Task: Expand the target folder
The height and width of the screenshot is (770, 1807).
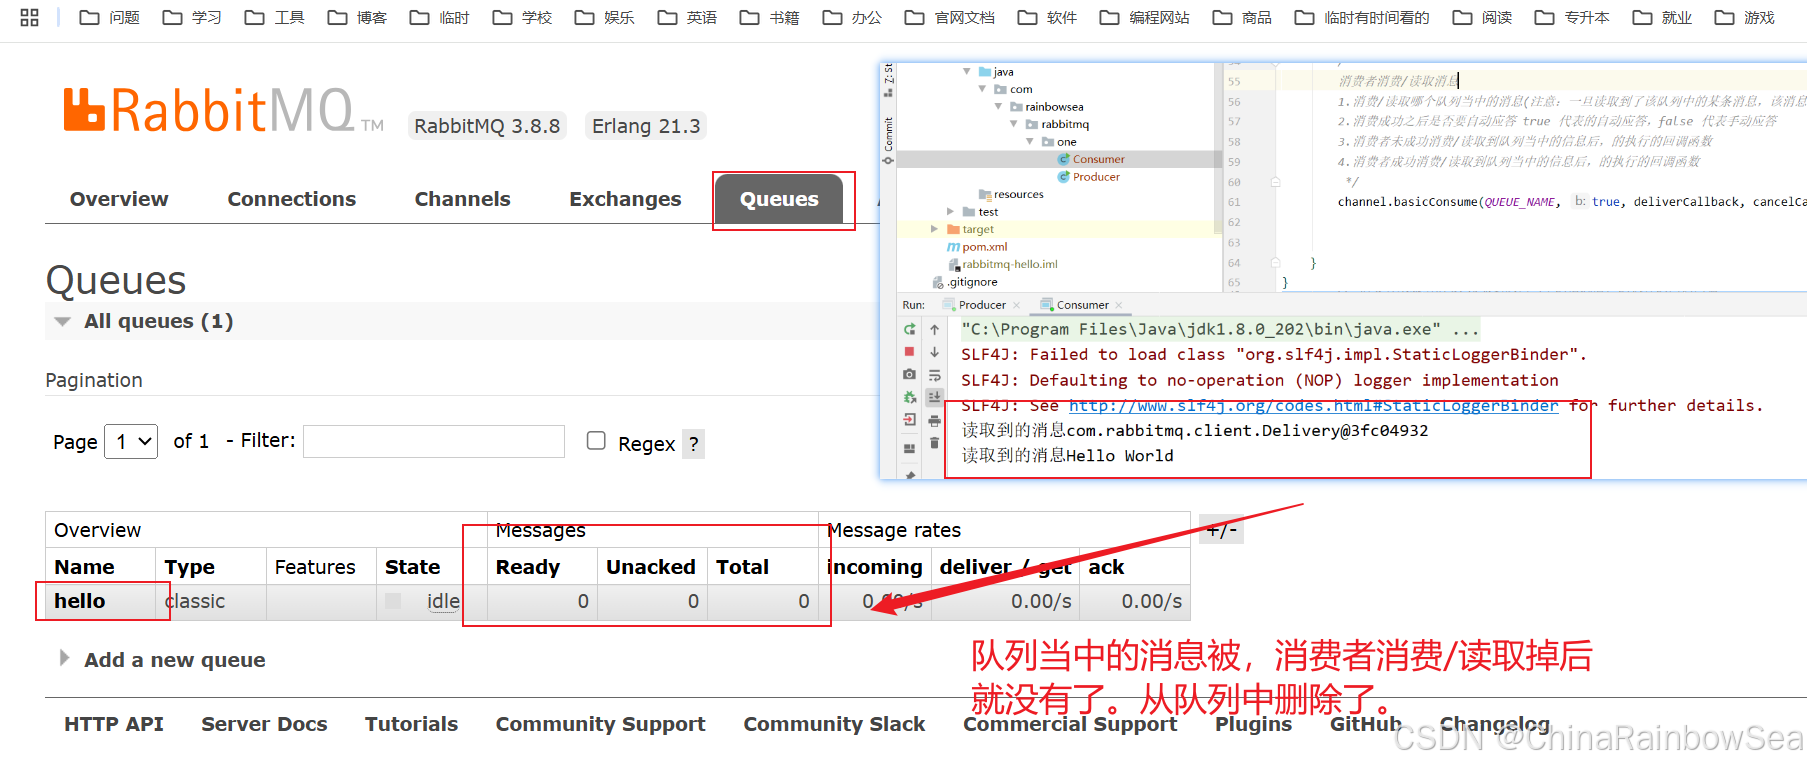Action: click(934, 229)
